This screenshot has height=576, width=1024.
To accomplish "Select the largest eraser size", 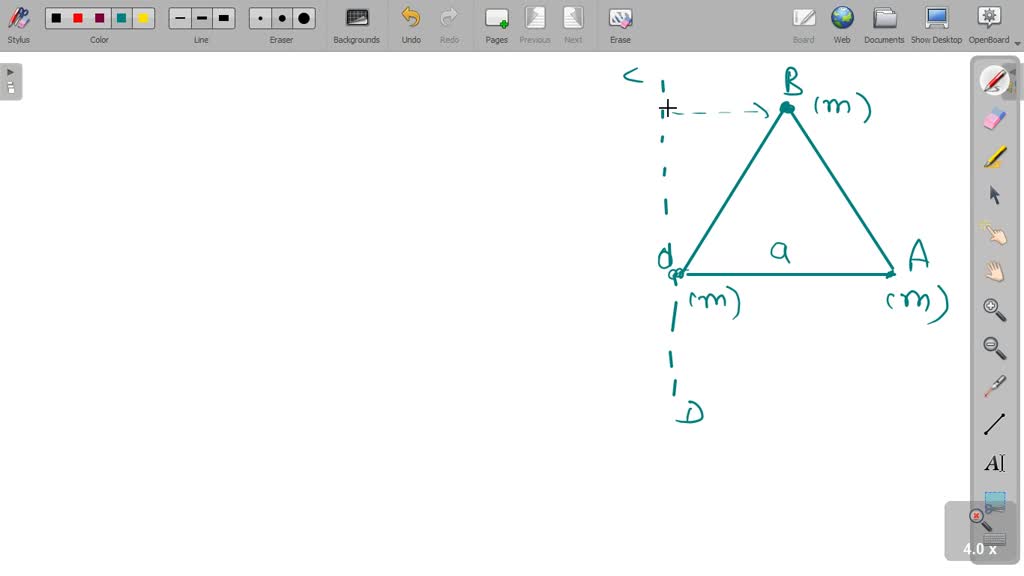I will [304, 18].
